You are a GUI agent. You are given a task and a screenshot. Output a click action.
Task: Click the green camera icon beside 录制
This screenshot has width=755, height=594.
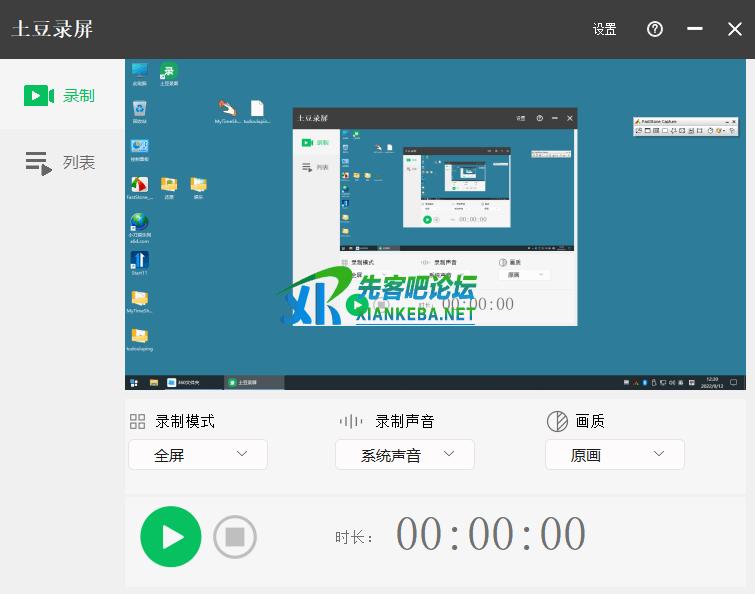click(x=38, y=95)
